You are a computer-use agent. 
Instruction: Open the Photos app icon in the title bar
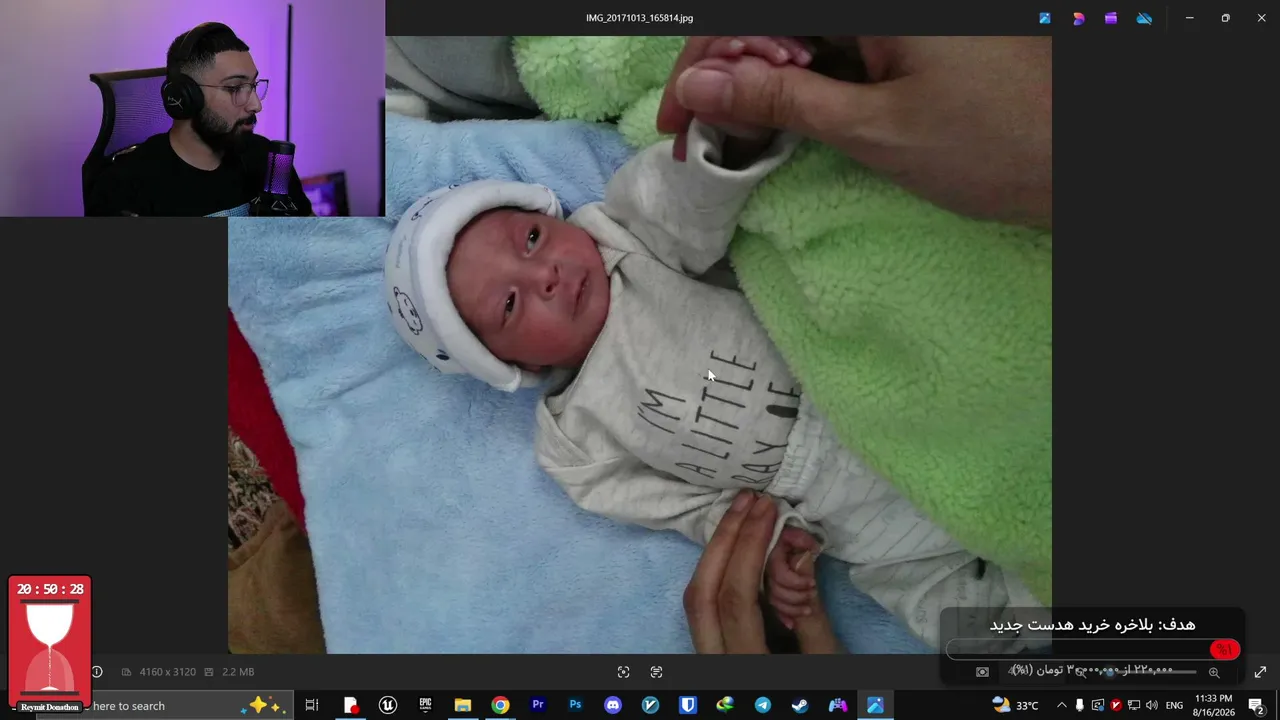point(1045,18)
